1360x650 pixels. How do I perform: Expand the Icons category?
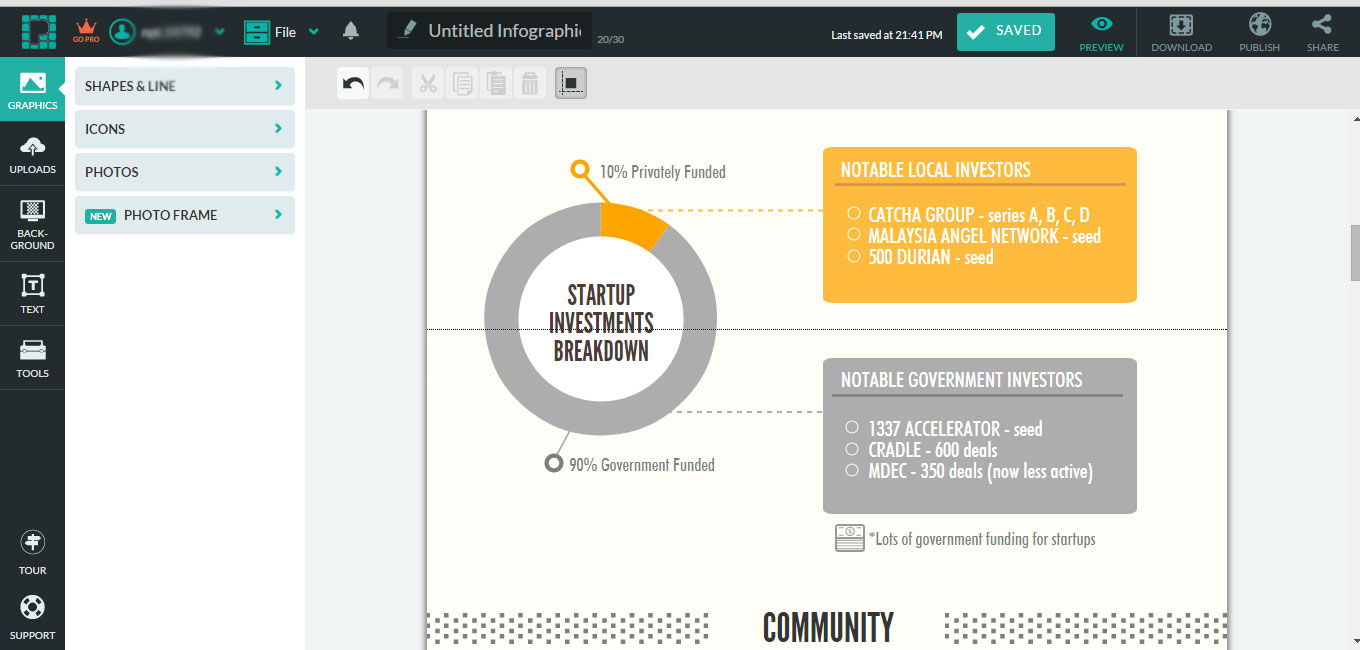click(x=184, y=129)
